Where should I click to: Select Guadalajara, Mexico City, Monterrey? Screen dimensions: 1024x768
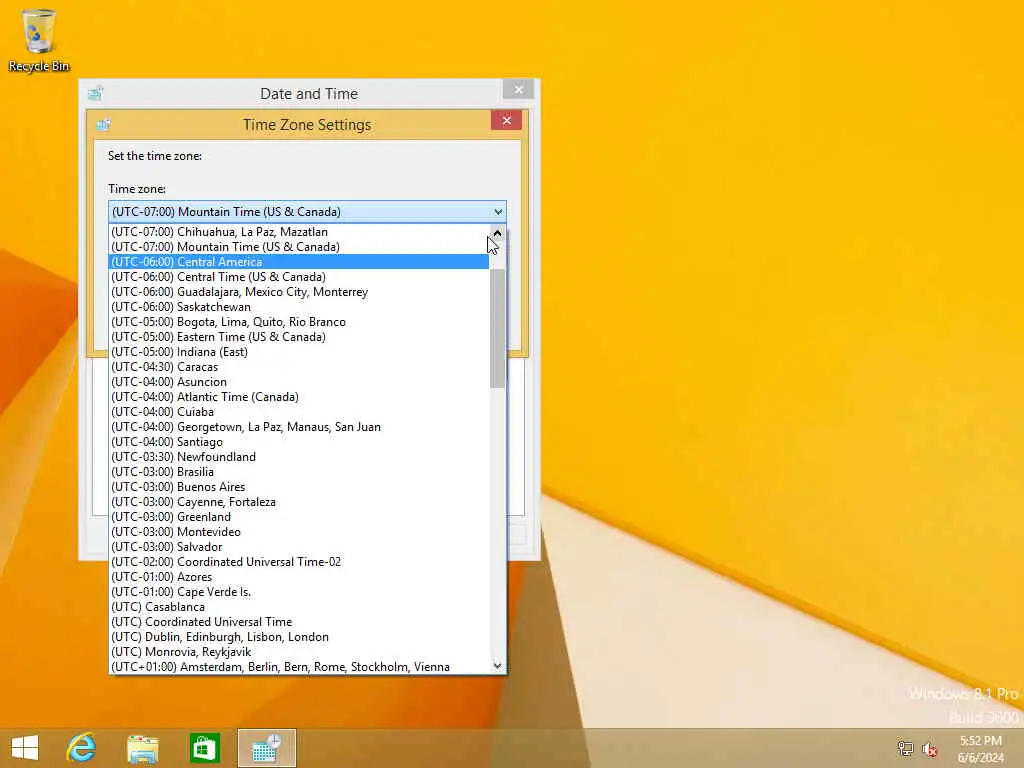click(299, 292)
